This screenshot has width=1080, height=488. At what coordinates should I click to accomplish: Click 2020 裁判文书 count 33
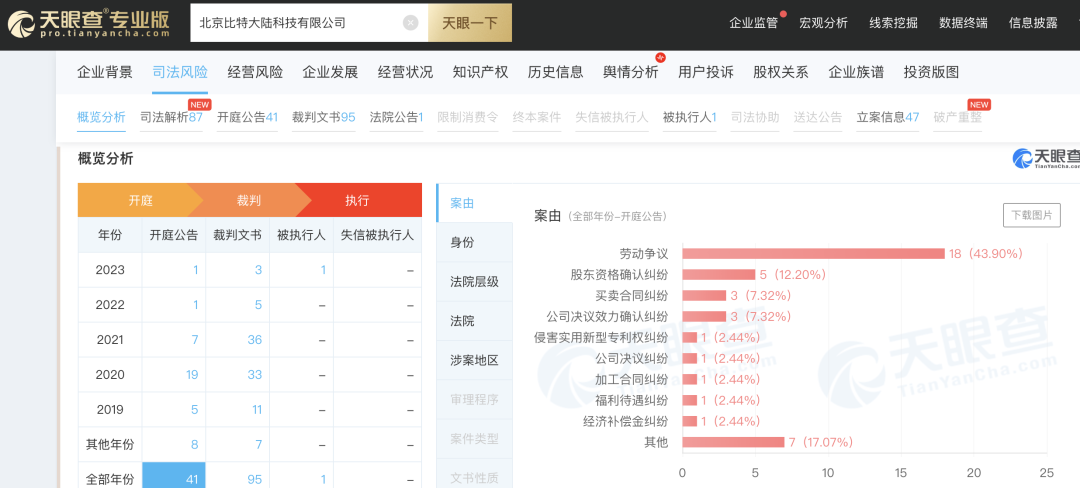coord(255,374)
